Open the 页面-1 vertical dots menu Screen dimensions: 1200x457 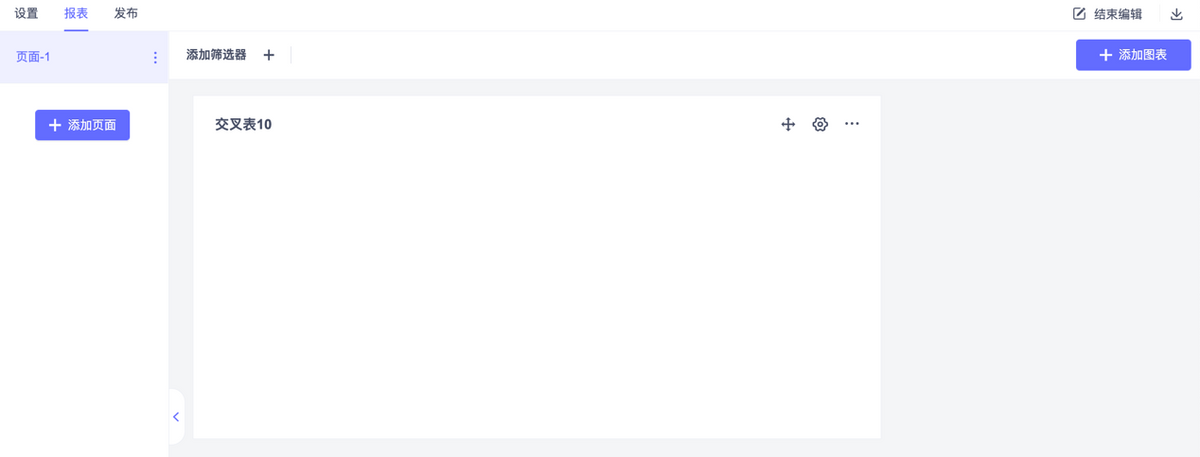point(155,58)
